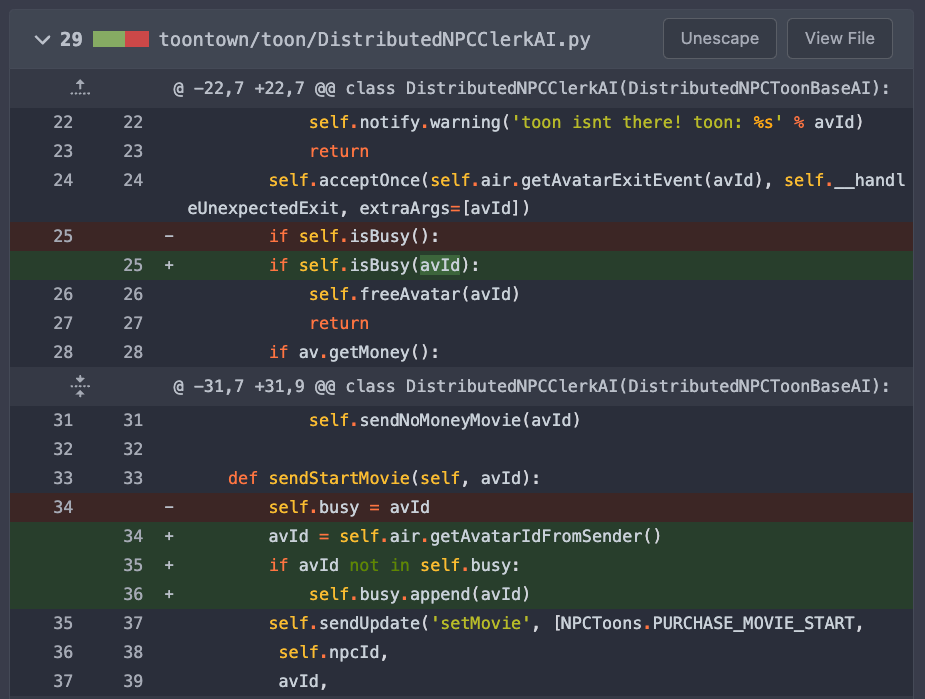925x699 pixels.
Task: Click the line with self.sendUpdate('setMovie'
Action: (566, 623)
